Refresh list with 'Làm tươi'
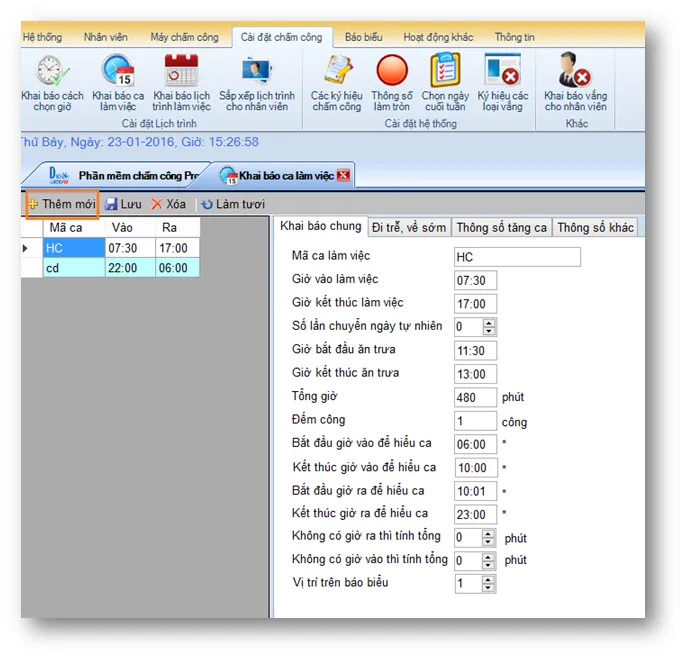Screen dimensions: 687x660 point(232,204)
